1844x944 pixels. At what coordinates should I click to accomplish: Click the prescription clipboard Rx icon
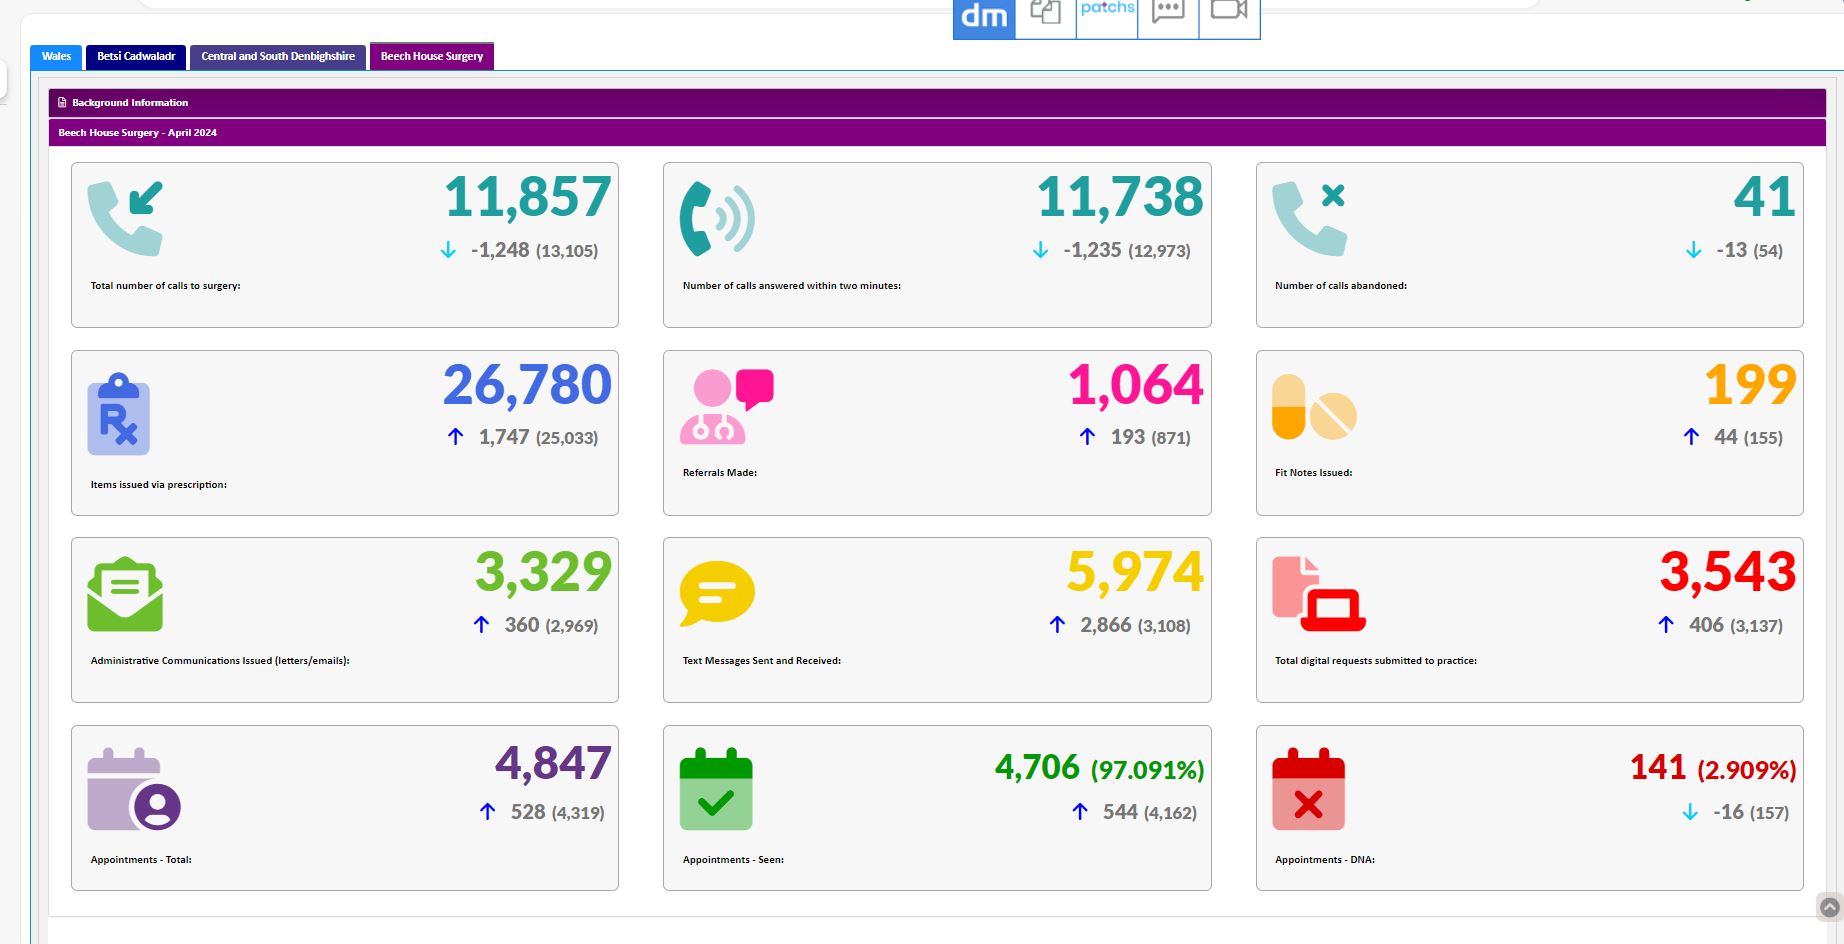click(x=118, y=414)
